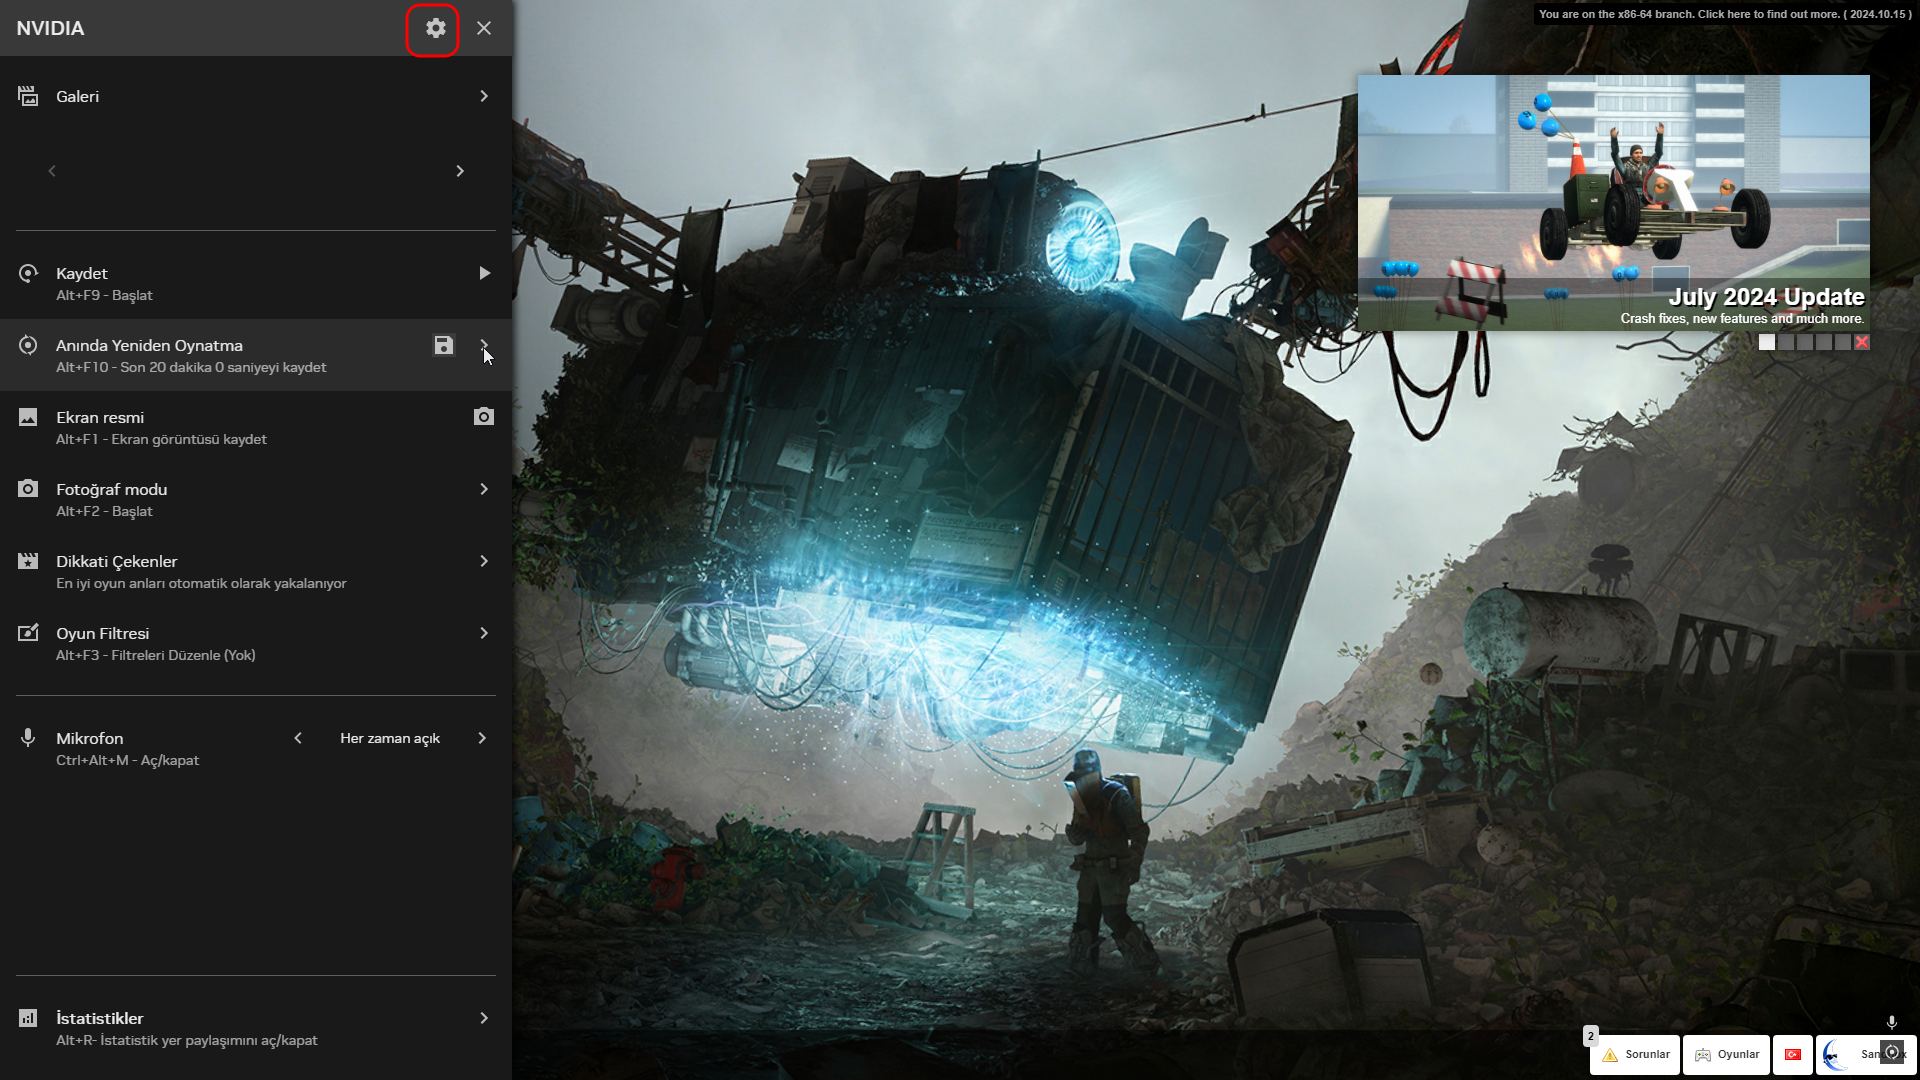This screenshot has height=1080, width=1920.
Task: Click the Oyun Filtresi filter icon
Action: pyautogui.click(x=28, y=633)
